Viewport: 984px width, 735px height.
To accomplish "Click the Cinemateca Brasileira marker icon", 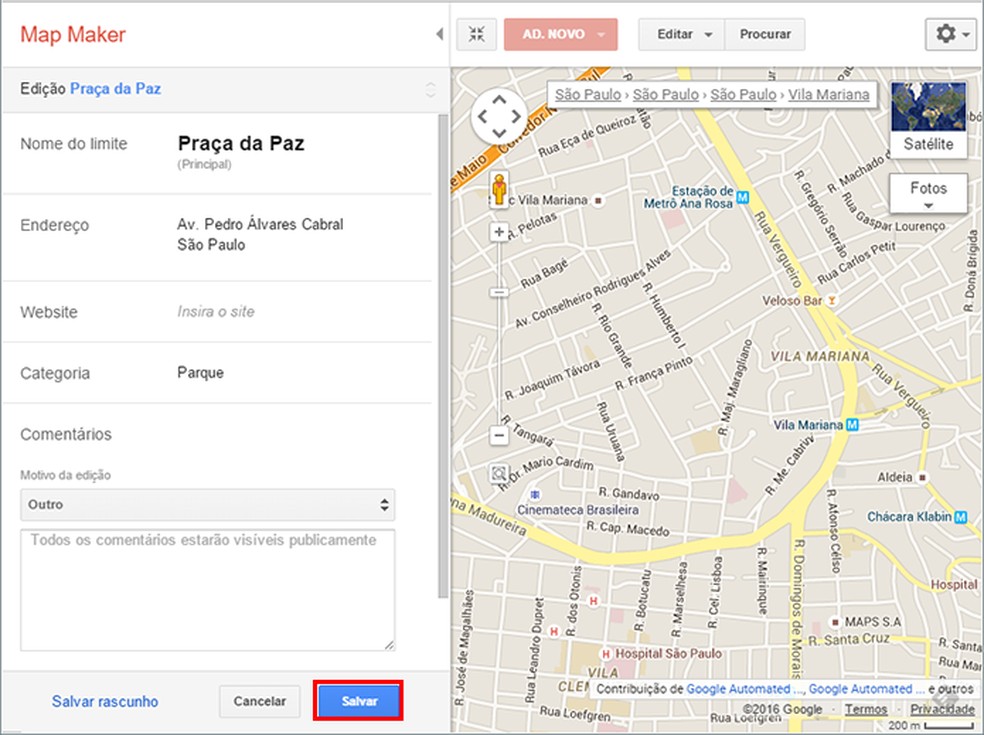I will (534, 495).
